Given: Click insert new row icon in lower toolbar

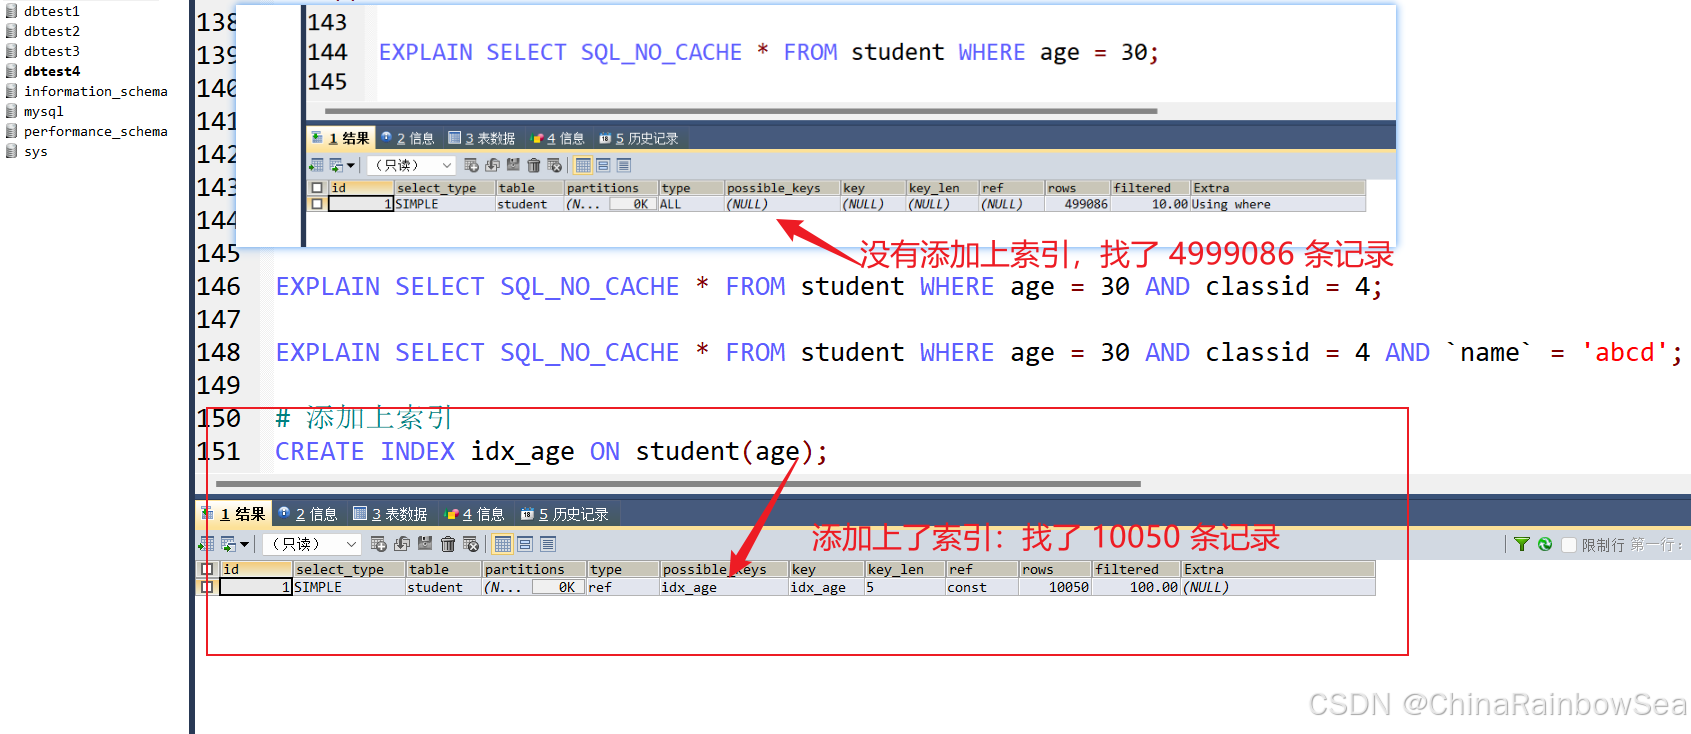Looking at the screenshot, I should 378,544.
